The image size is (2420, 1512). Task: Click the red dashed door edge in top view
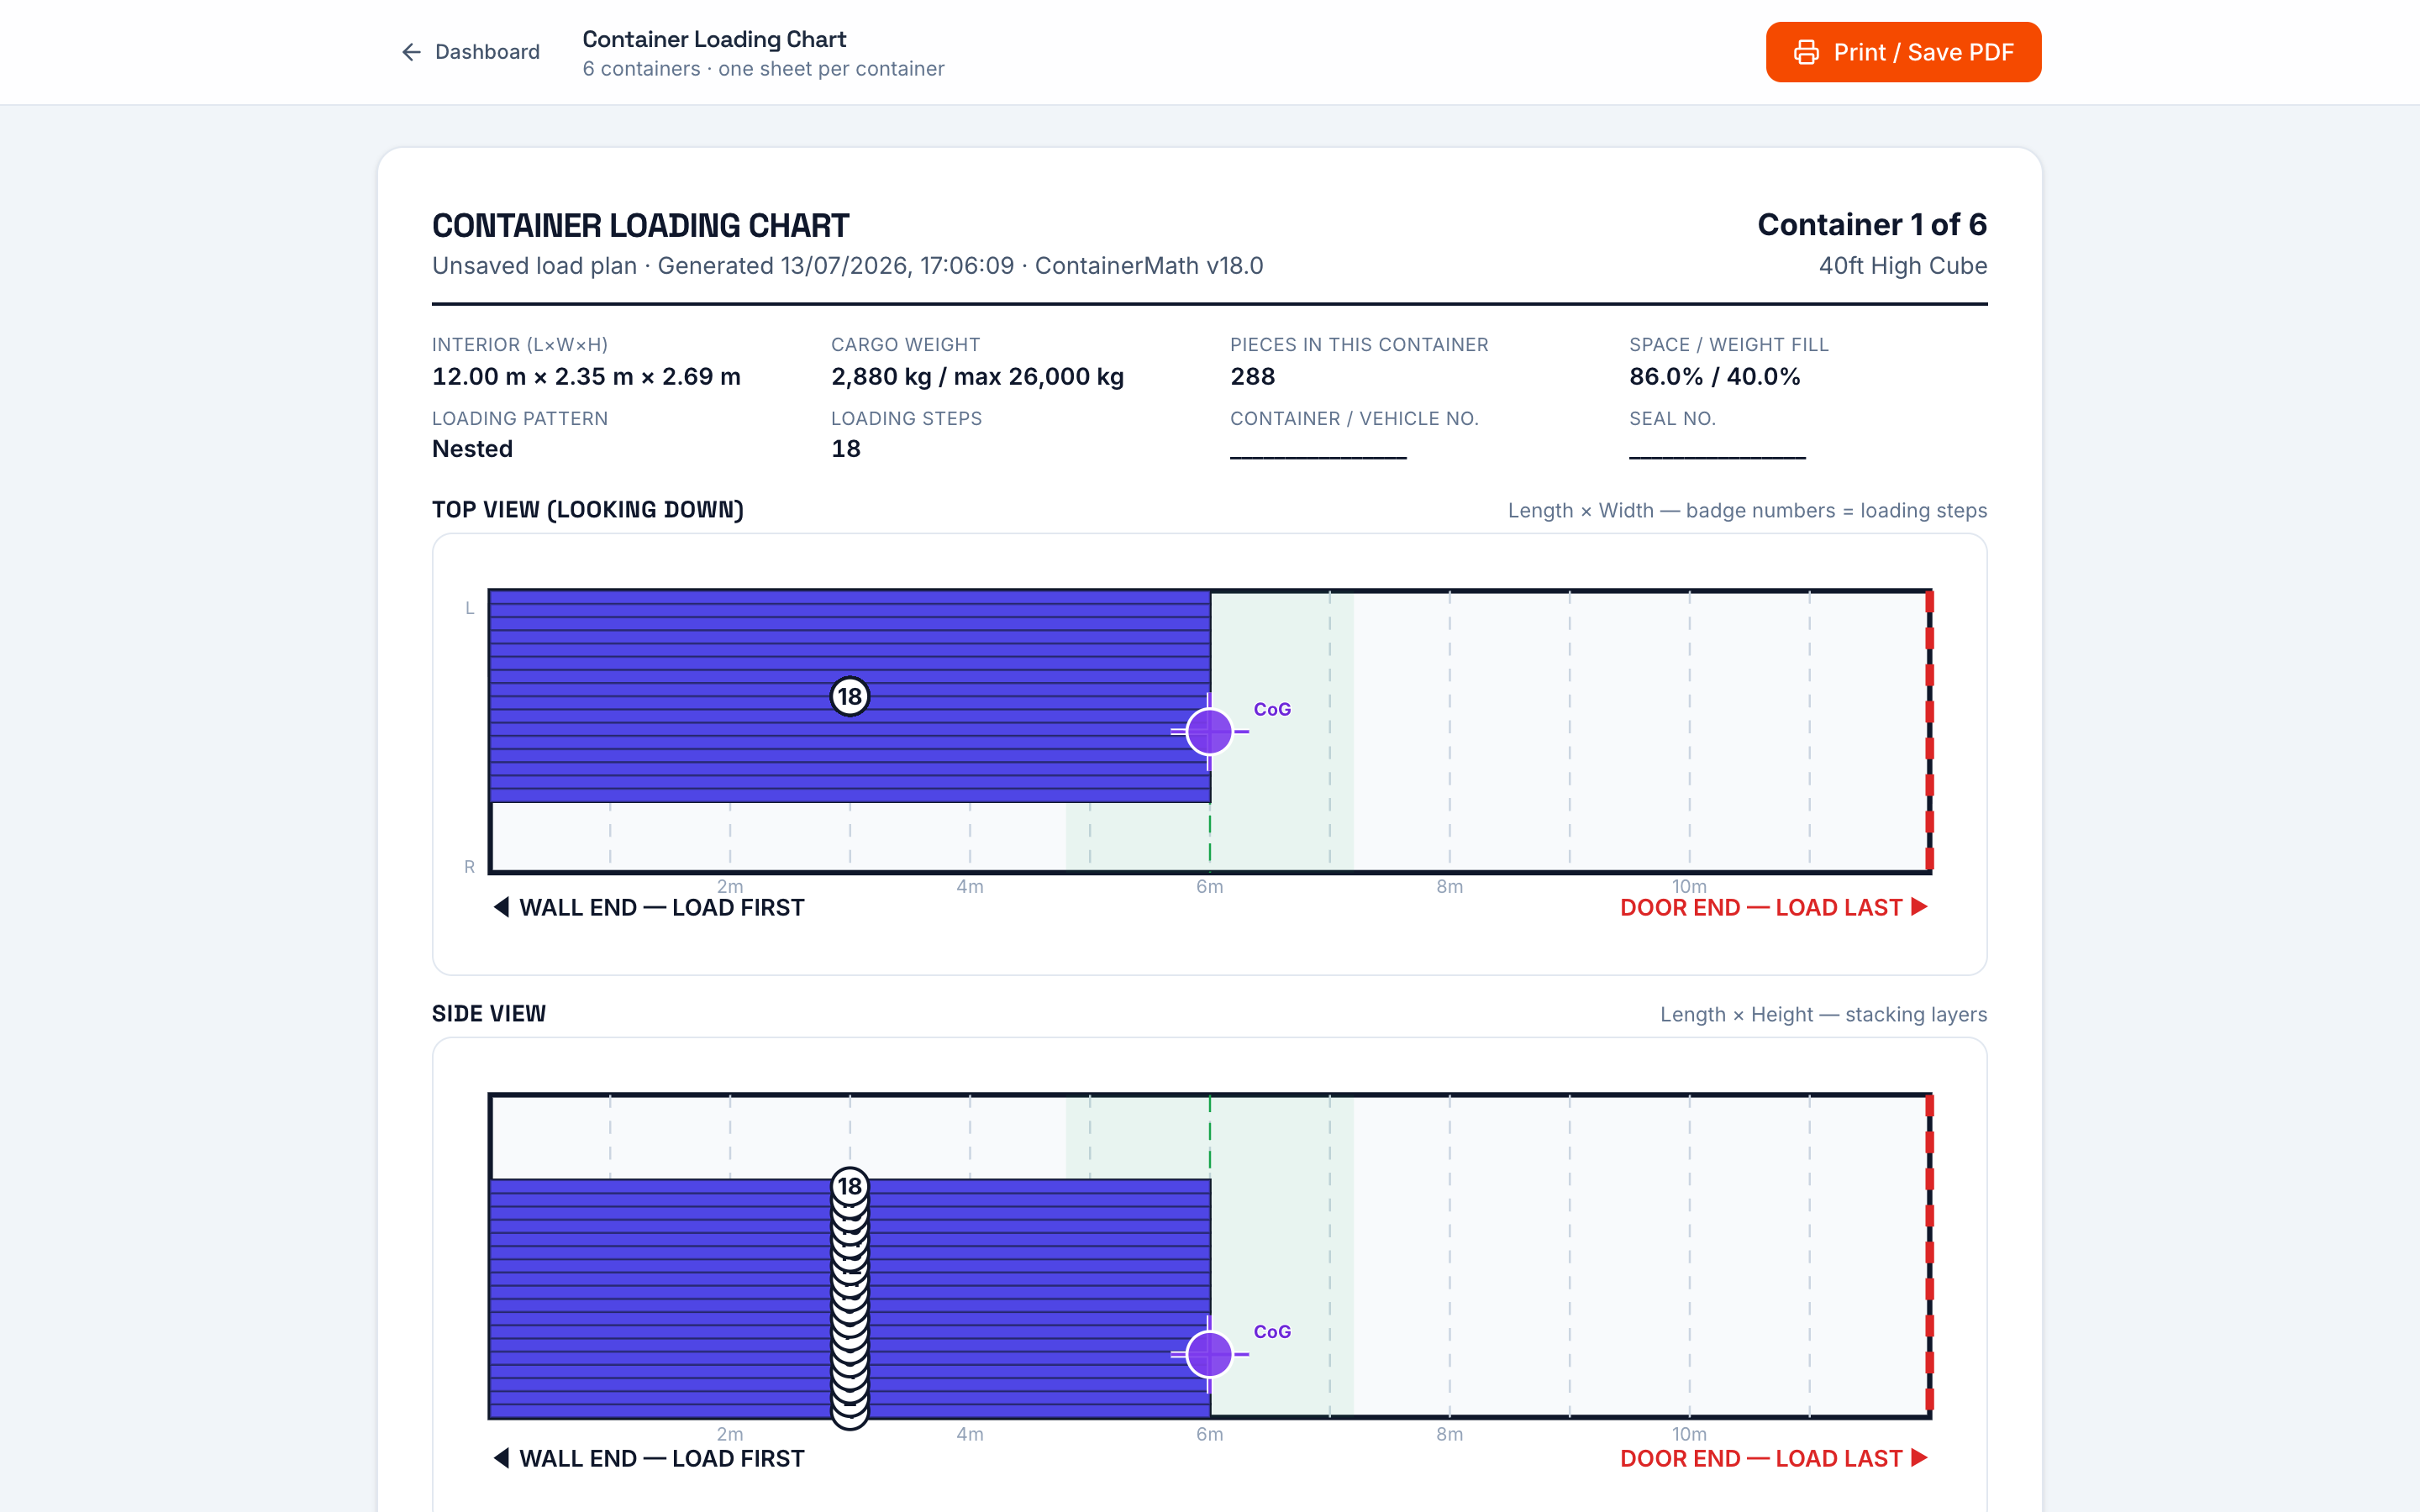(x=1929, y=731)
